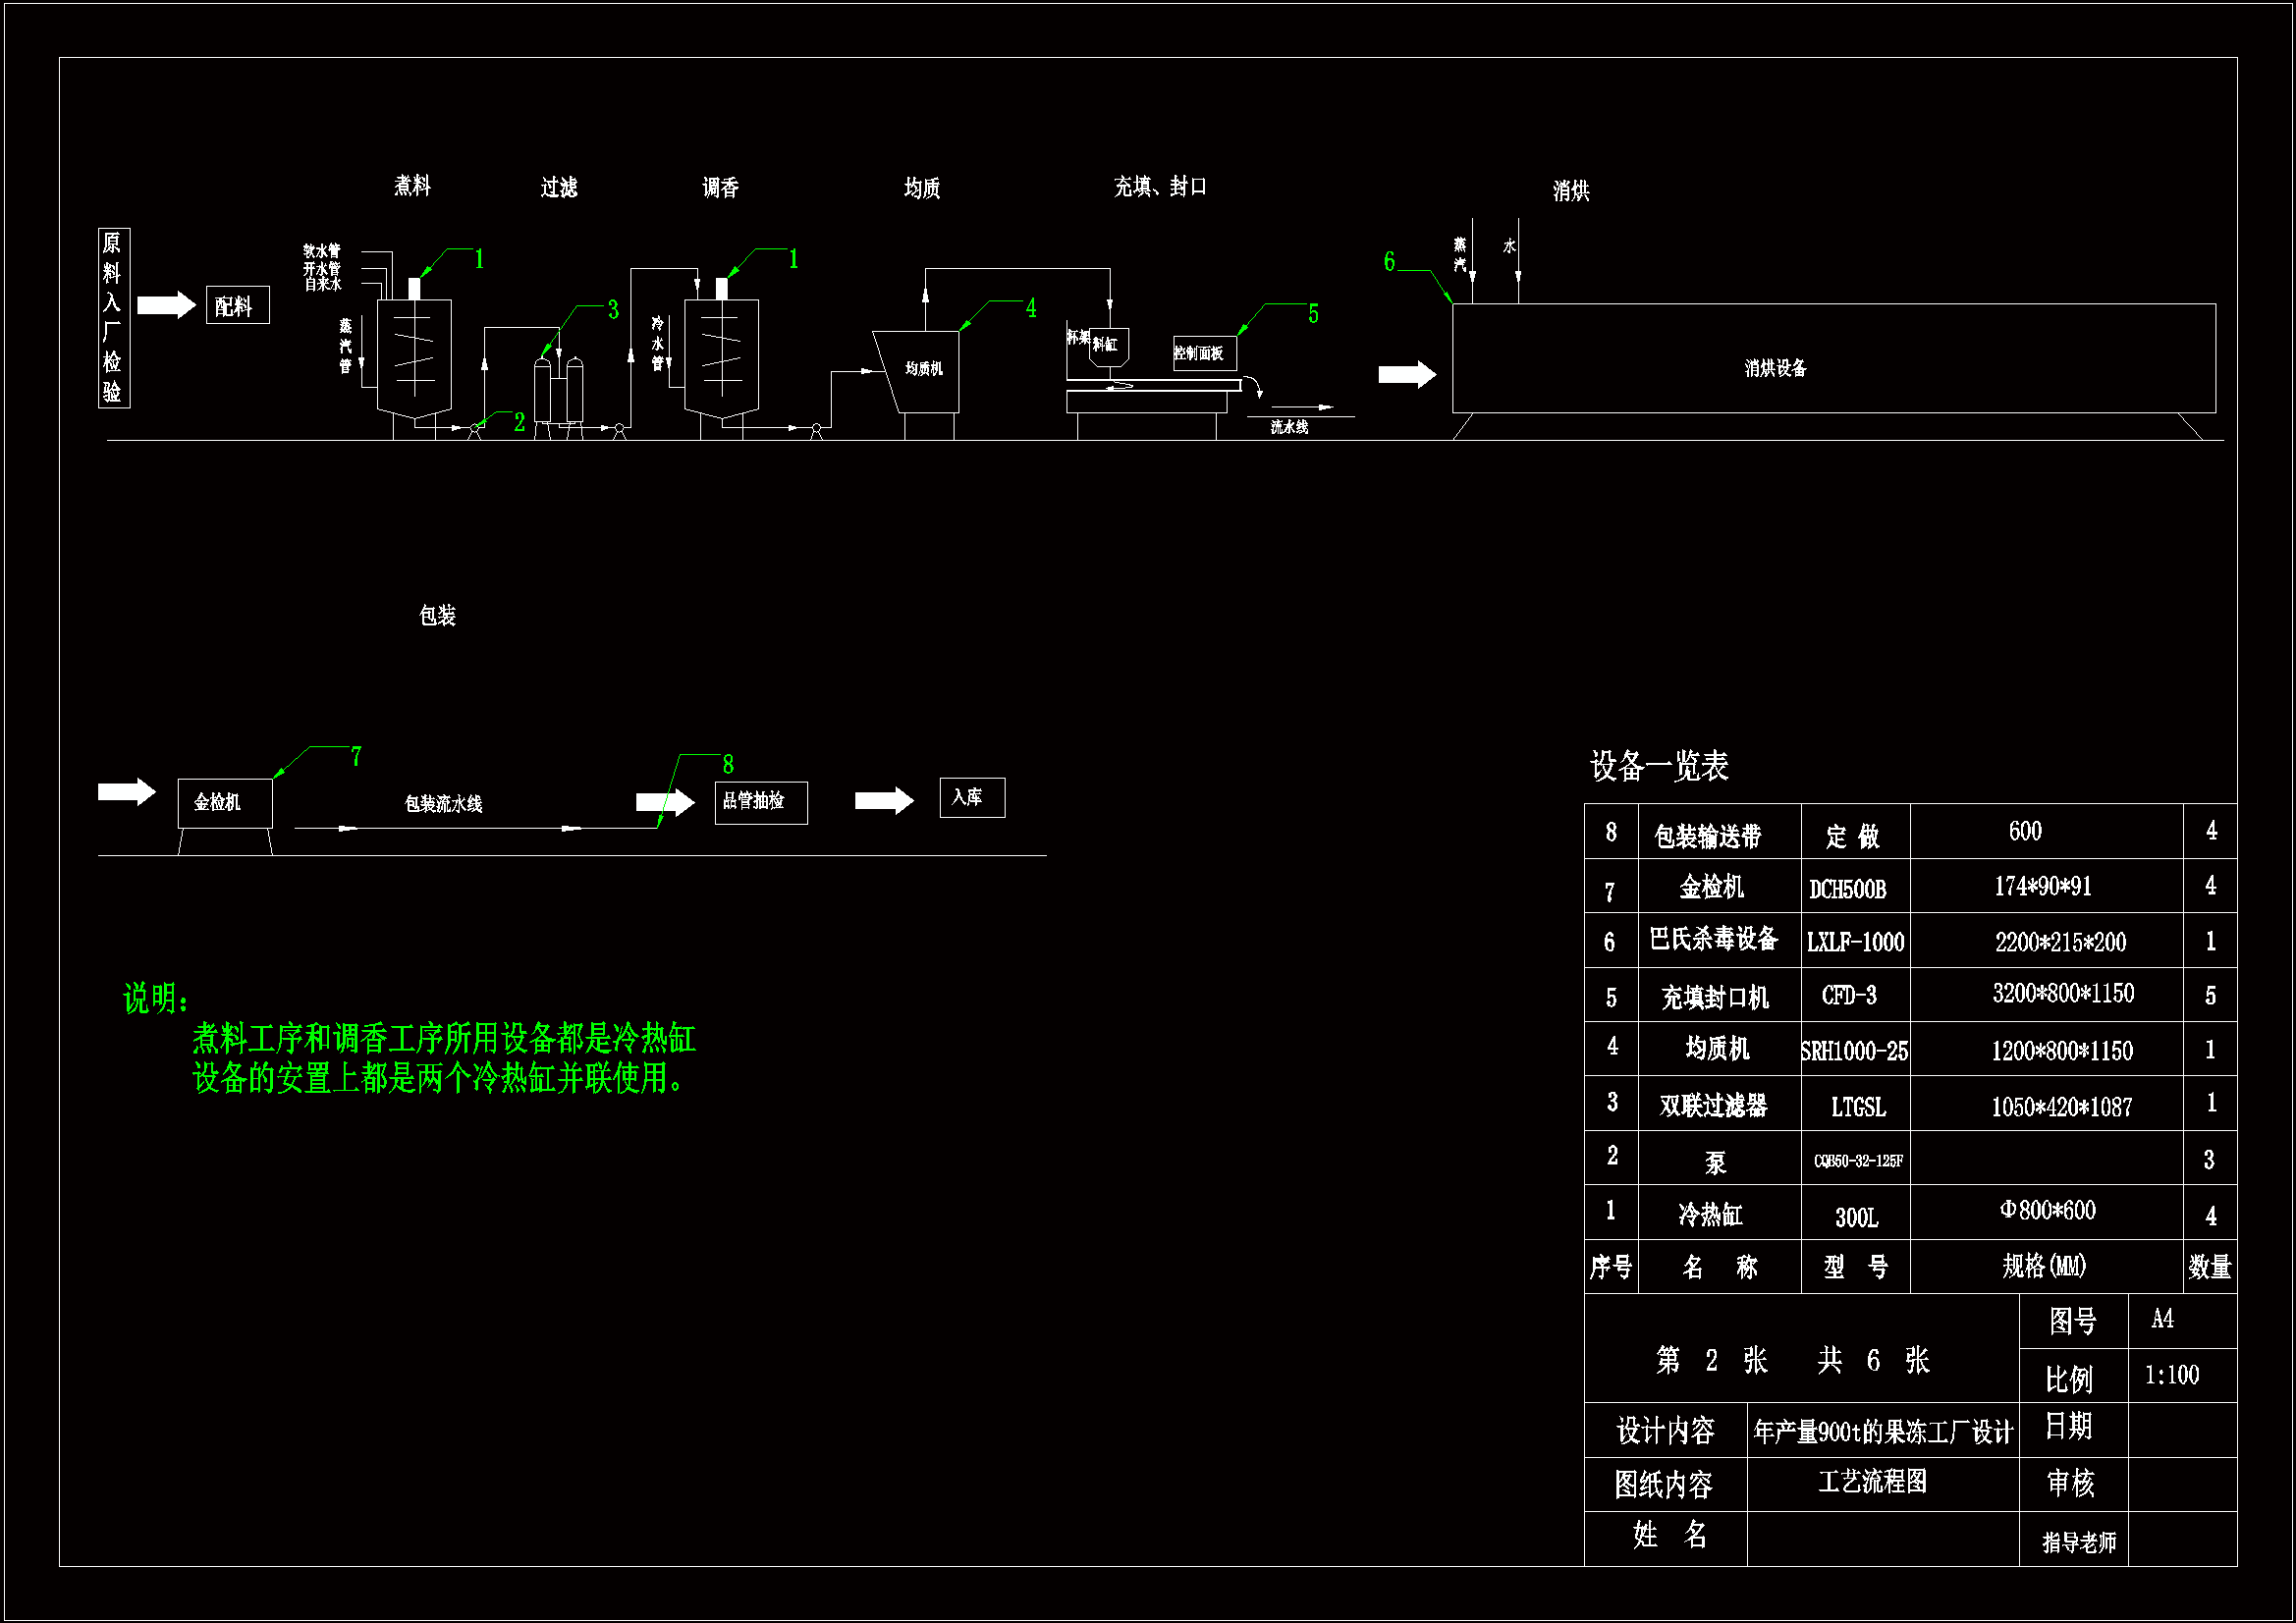Select the 工艺流程图 title block cell
The width and height of the screenshot is (2296, 1623).
(x=1872, y=1482)
